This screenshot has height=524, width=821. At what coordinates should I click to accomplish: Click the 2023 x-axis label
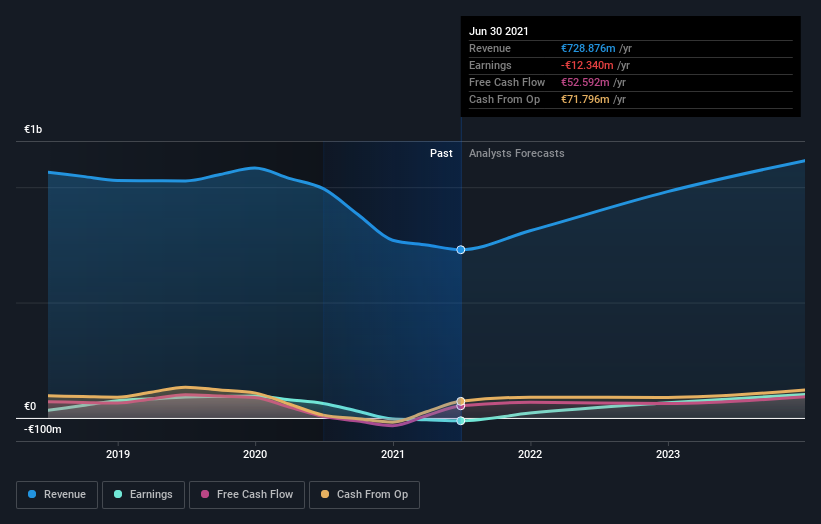pyautogui.click(x=668, y=454)
